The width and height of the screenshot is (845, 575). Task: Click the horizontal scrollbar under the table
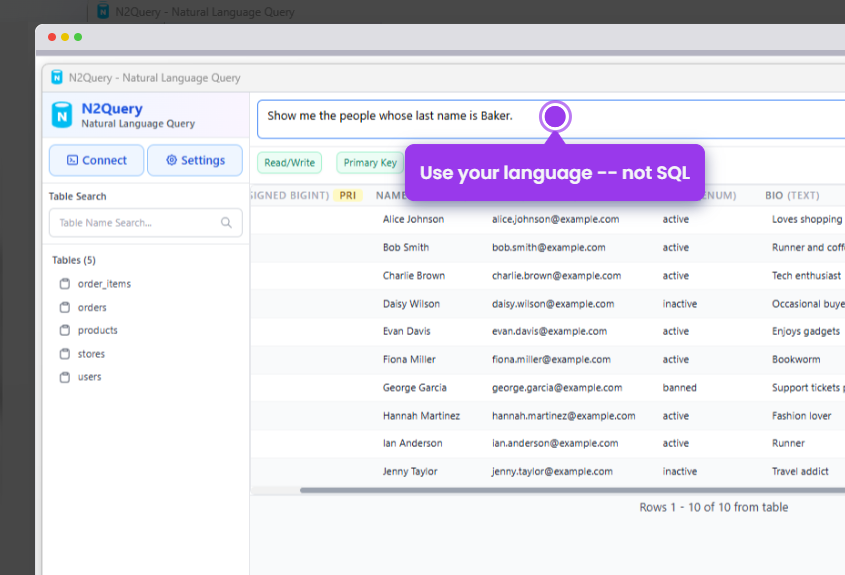point(572,490)
